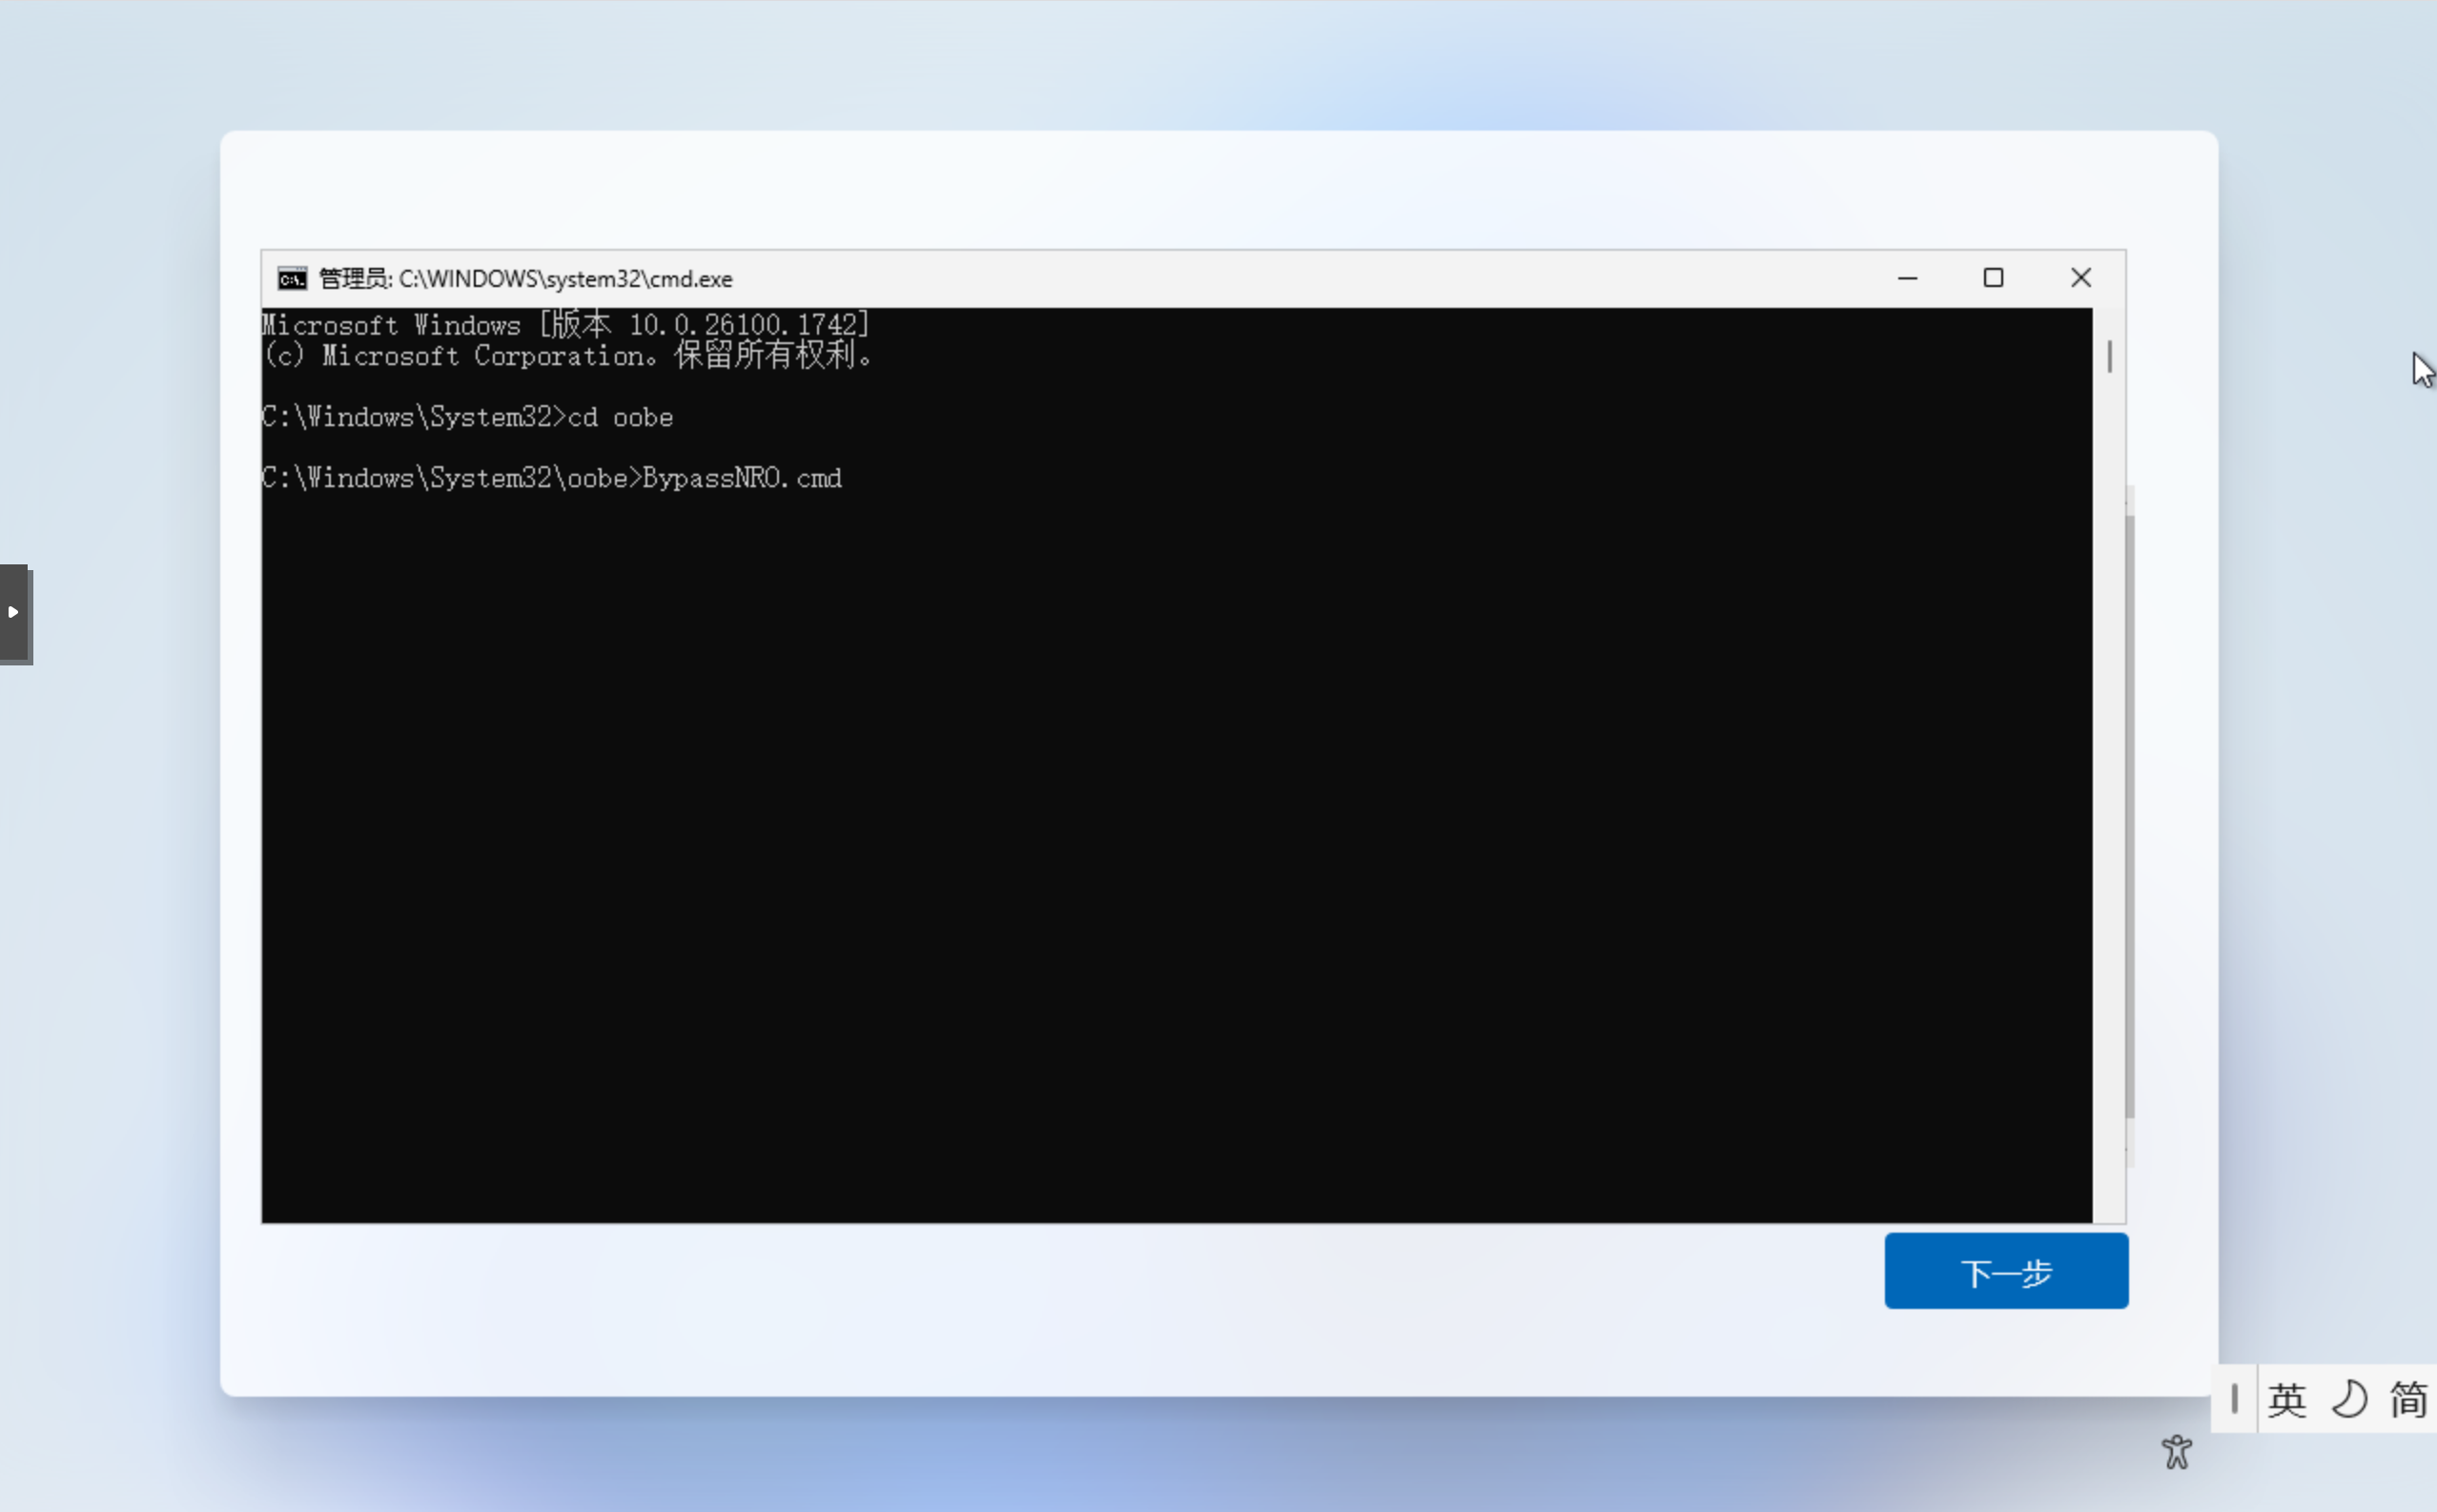Expand the left edge arrow panel

coord(14,612)
